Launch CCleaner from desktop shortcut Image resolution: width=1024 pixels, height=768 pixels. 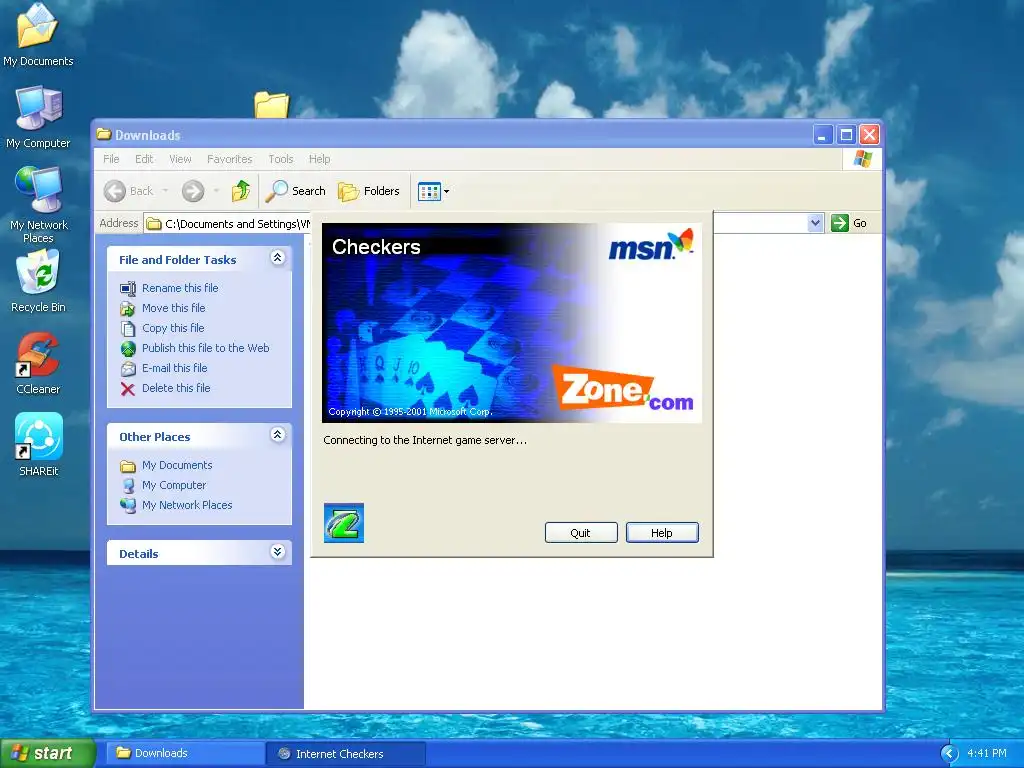(38, 364)
